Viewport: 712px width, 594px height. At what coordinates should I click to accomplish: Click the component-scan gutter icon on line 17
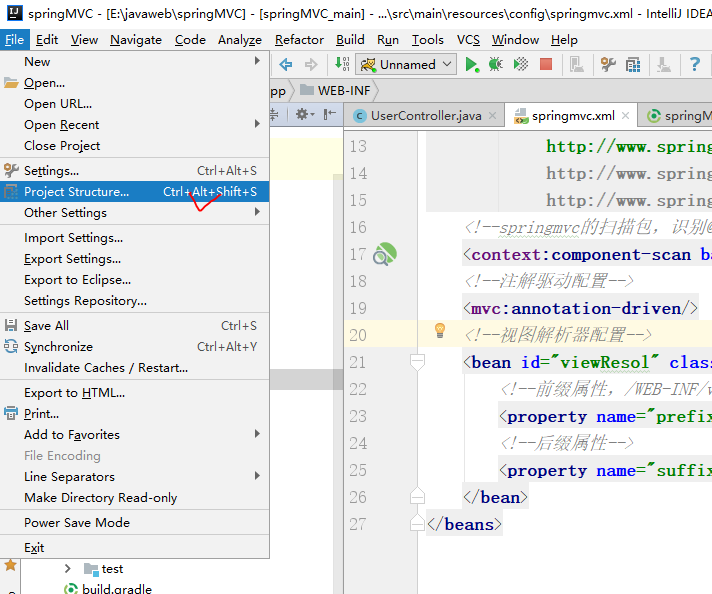click(385, 254)
